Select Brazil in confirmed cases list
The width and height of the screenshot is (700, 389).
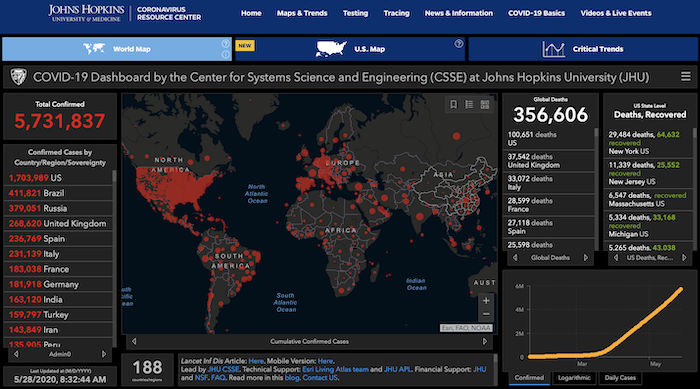[x=58, y=193]
